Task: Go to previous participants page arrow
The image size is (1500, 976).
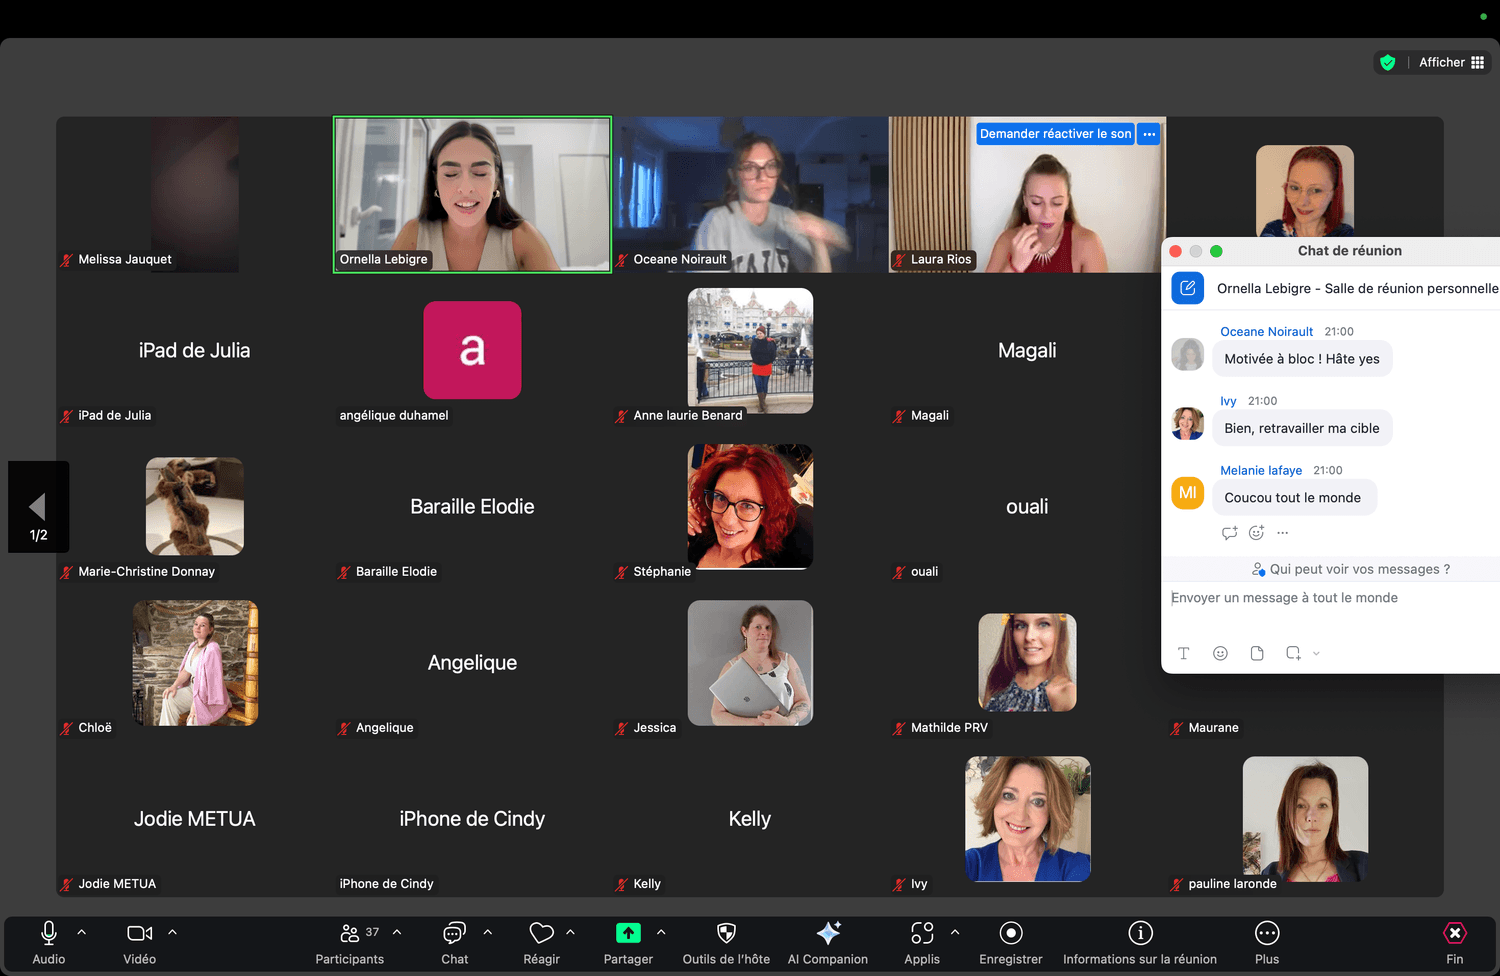Action: click(x=38, y=506)
